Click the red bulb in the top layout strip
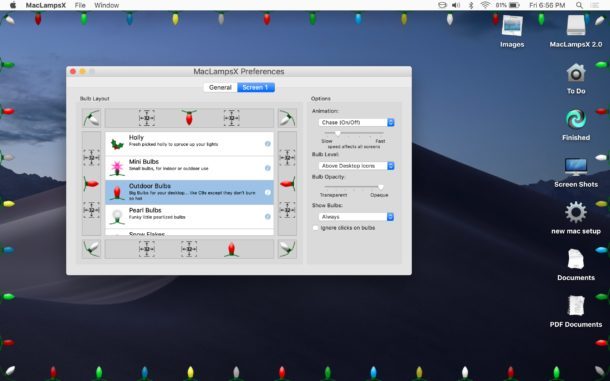 coord(189,118)
